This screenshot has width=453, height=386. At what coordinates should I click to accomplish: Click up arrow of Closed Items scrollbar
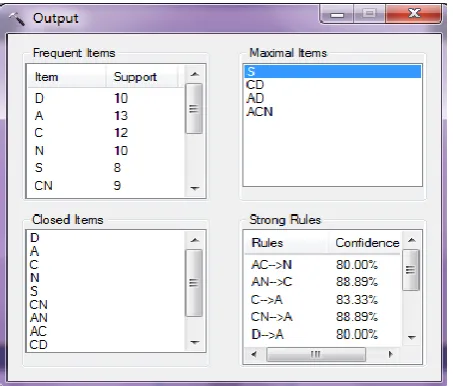pos(195,240)
